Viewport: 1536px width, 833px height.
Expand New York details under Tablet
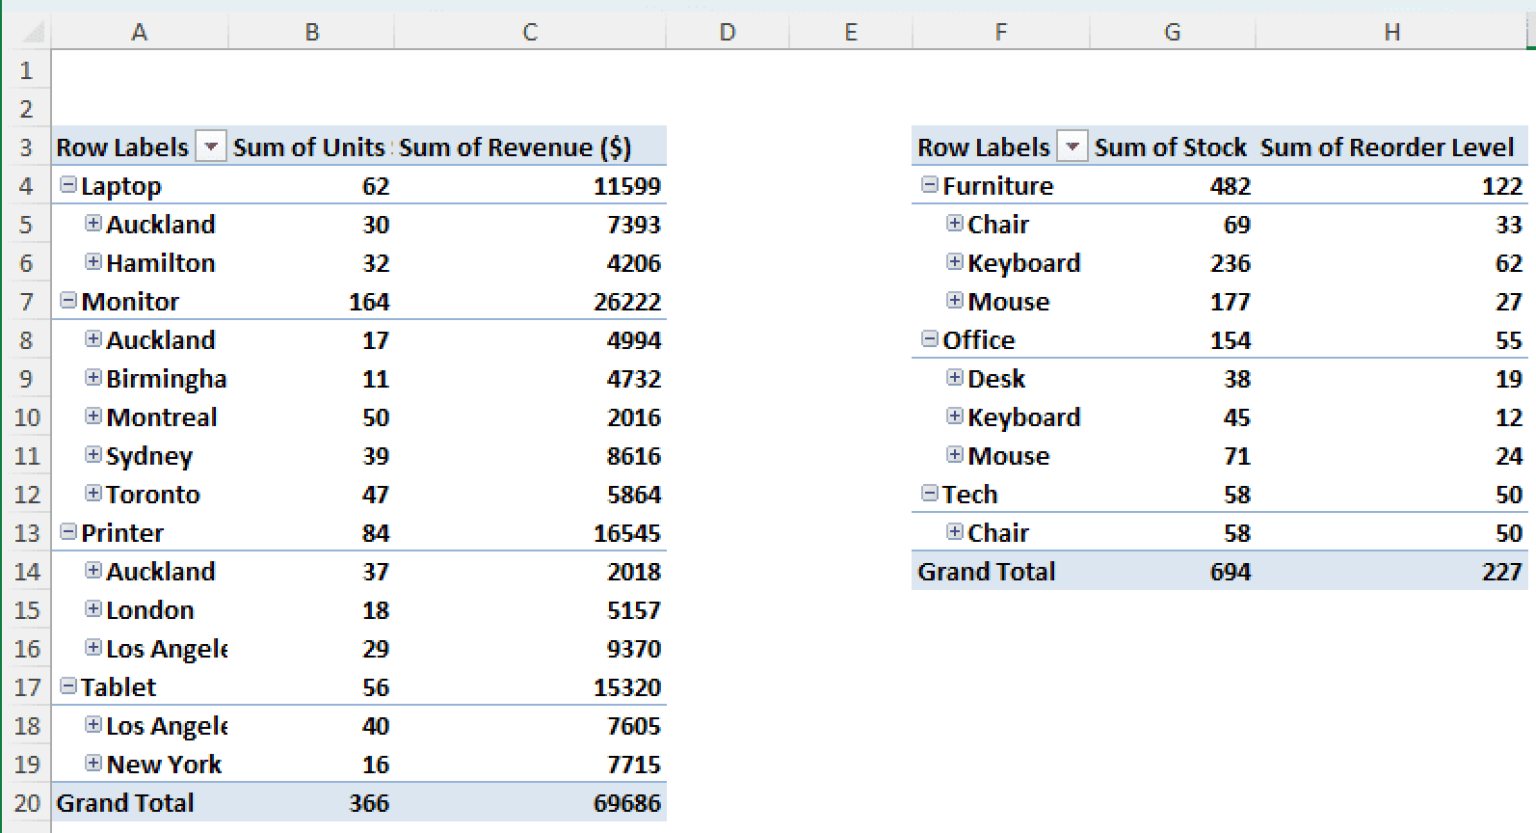click(x=92, y=764)
